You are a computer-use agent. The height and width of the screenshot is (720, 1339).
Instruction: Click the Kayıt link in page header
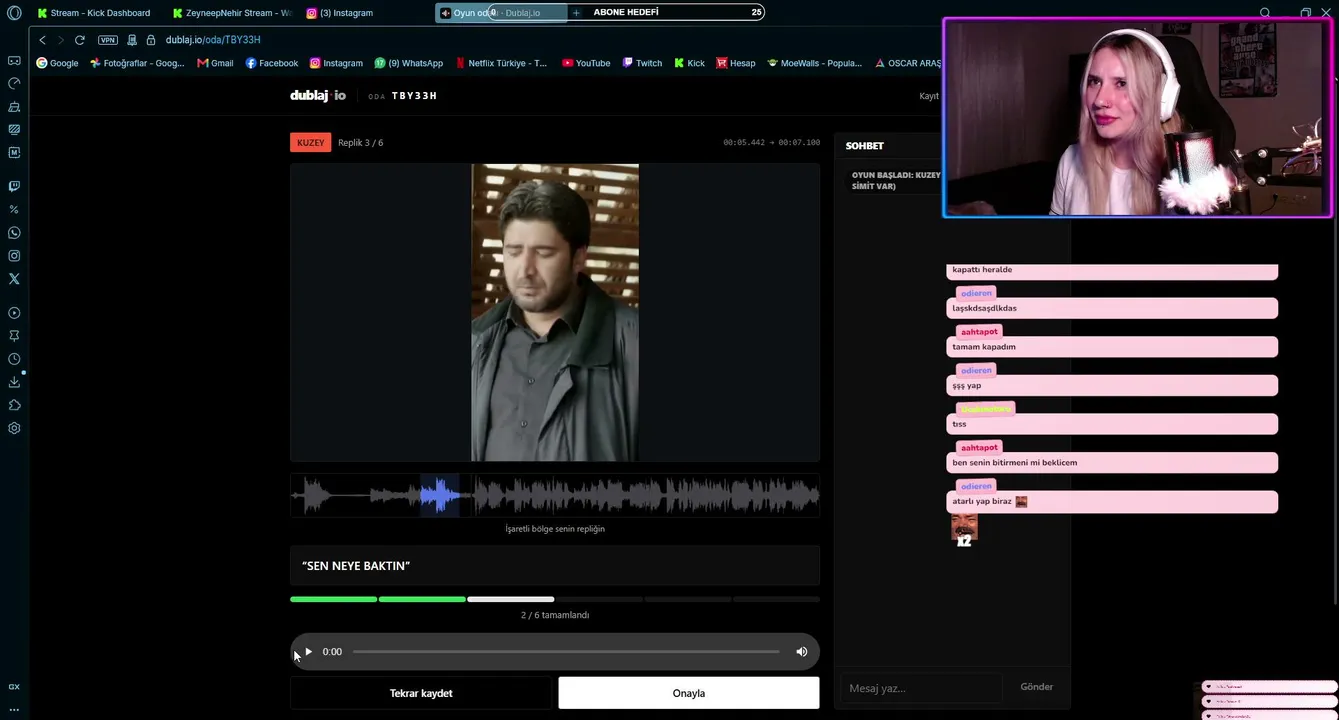click(x=929, y=96)
